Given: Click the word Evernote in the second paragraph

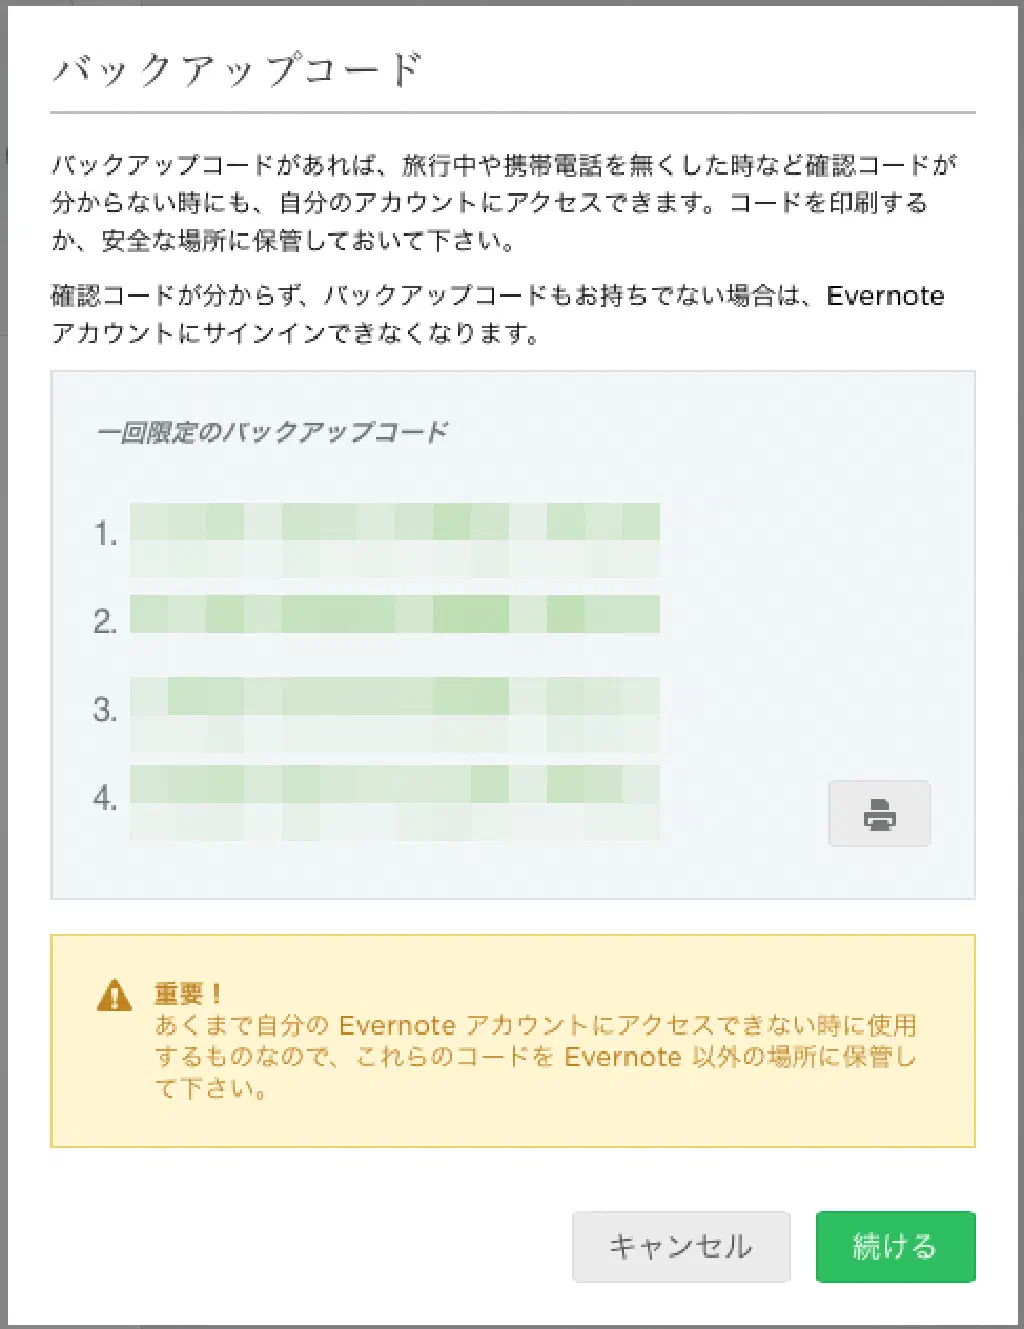Looking at the screenshot, I should point(885,296).
